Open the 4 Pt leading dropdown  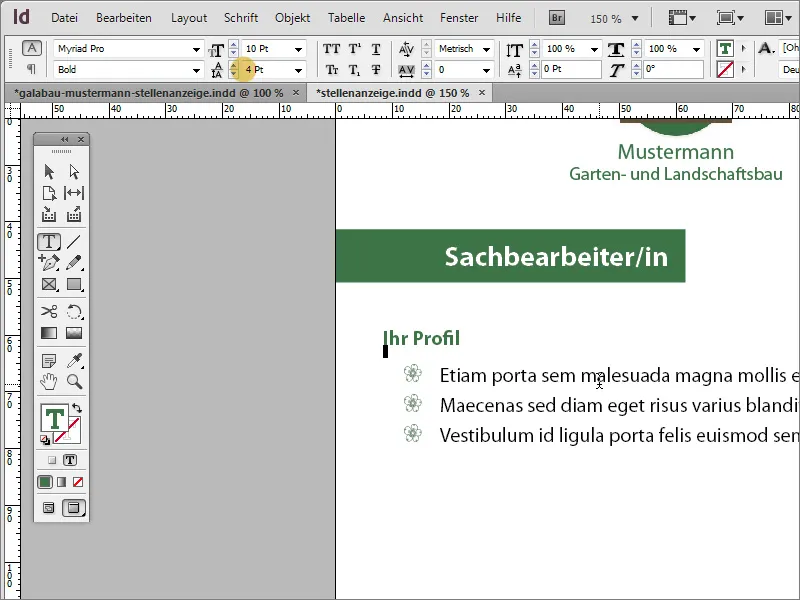pos(298,70)
